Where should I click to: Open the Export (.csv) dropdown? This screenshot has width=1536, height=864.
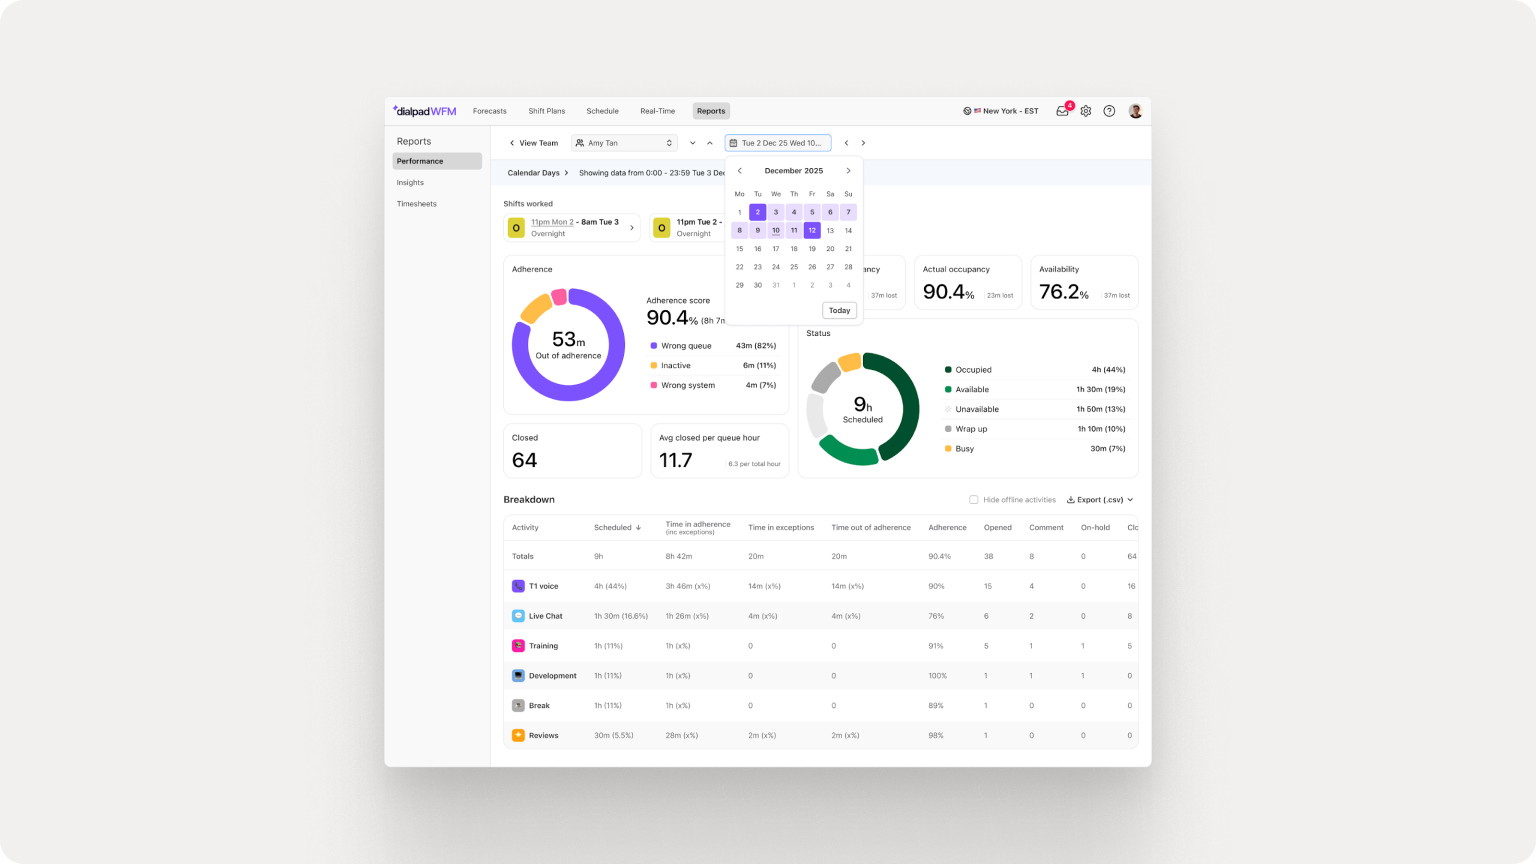tap(1098, 499)
